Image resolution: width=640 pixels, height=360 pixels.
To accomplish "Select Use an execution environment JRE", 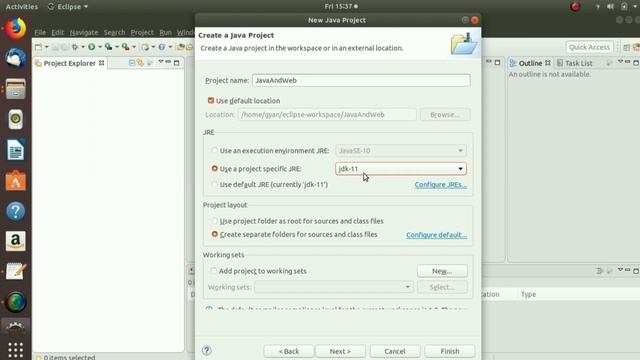I will tap(215, 150).
